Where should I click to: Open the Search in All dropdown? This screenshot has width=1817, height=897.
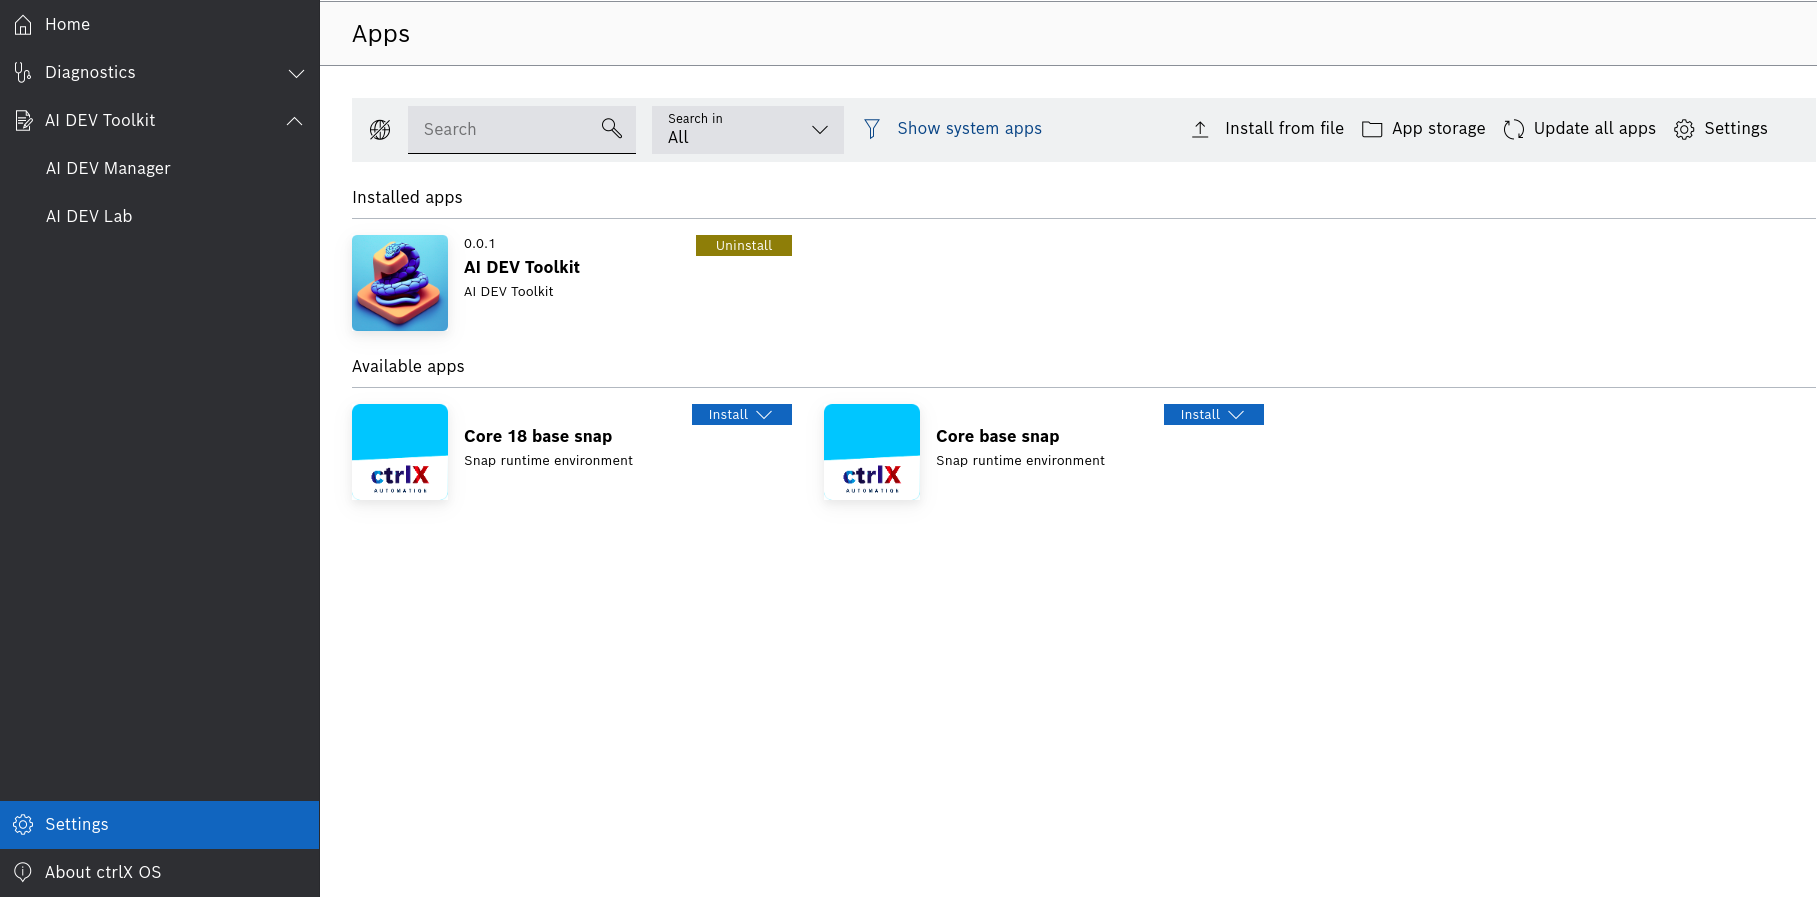click(x=748, y=130)
